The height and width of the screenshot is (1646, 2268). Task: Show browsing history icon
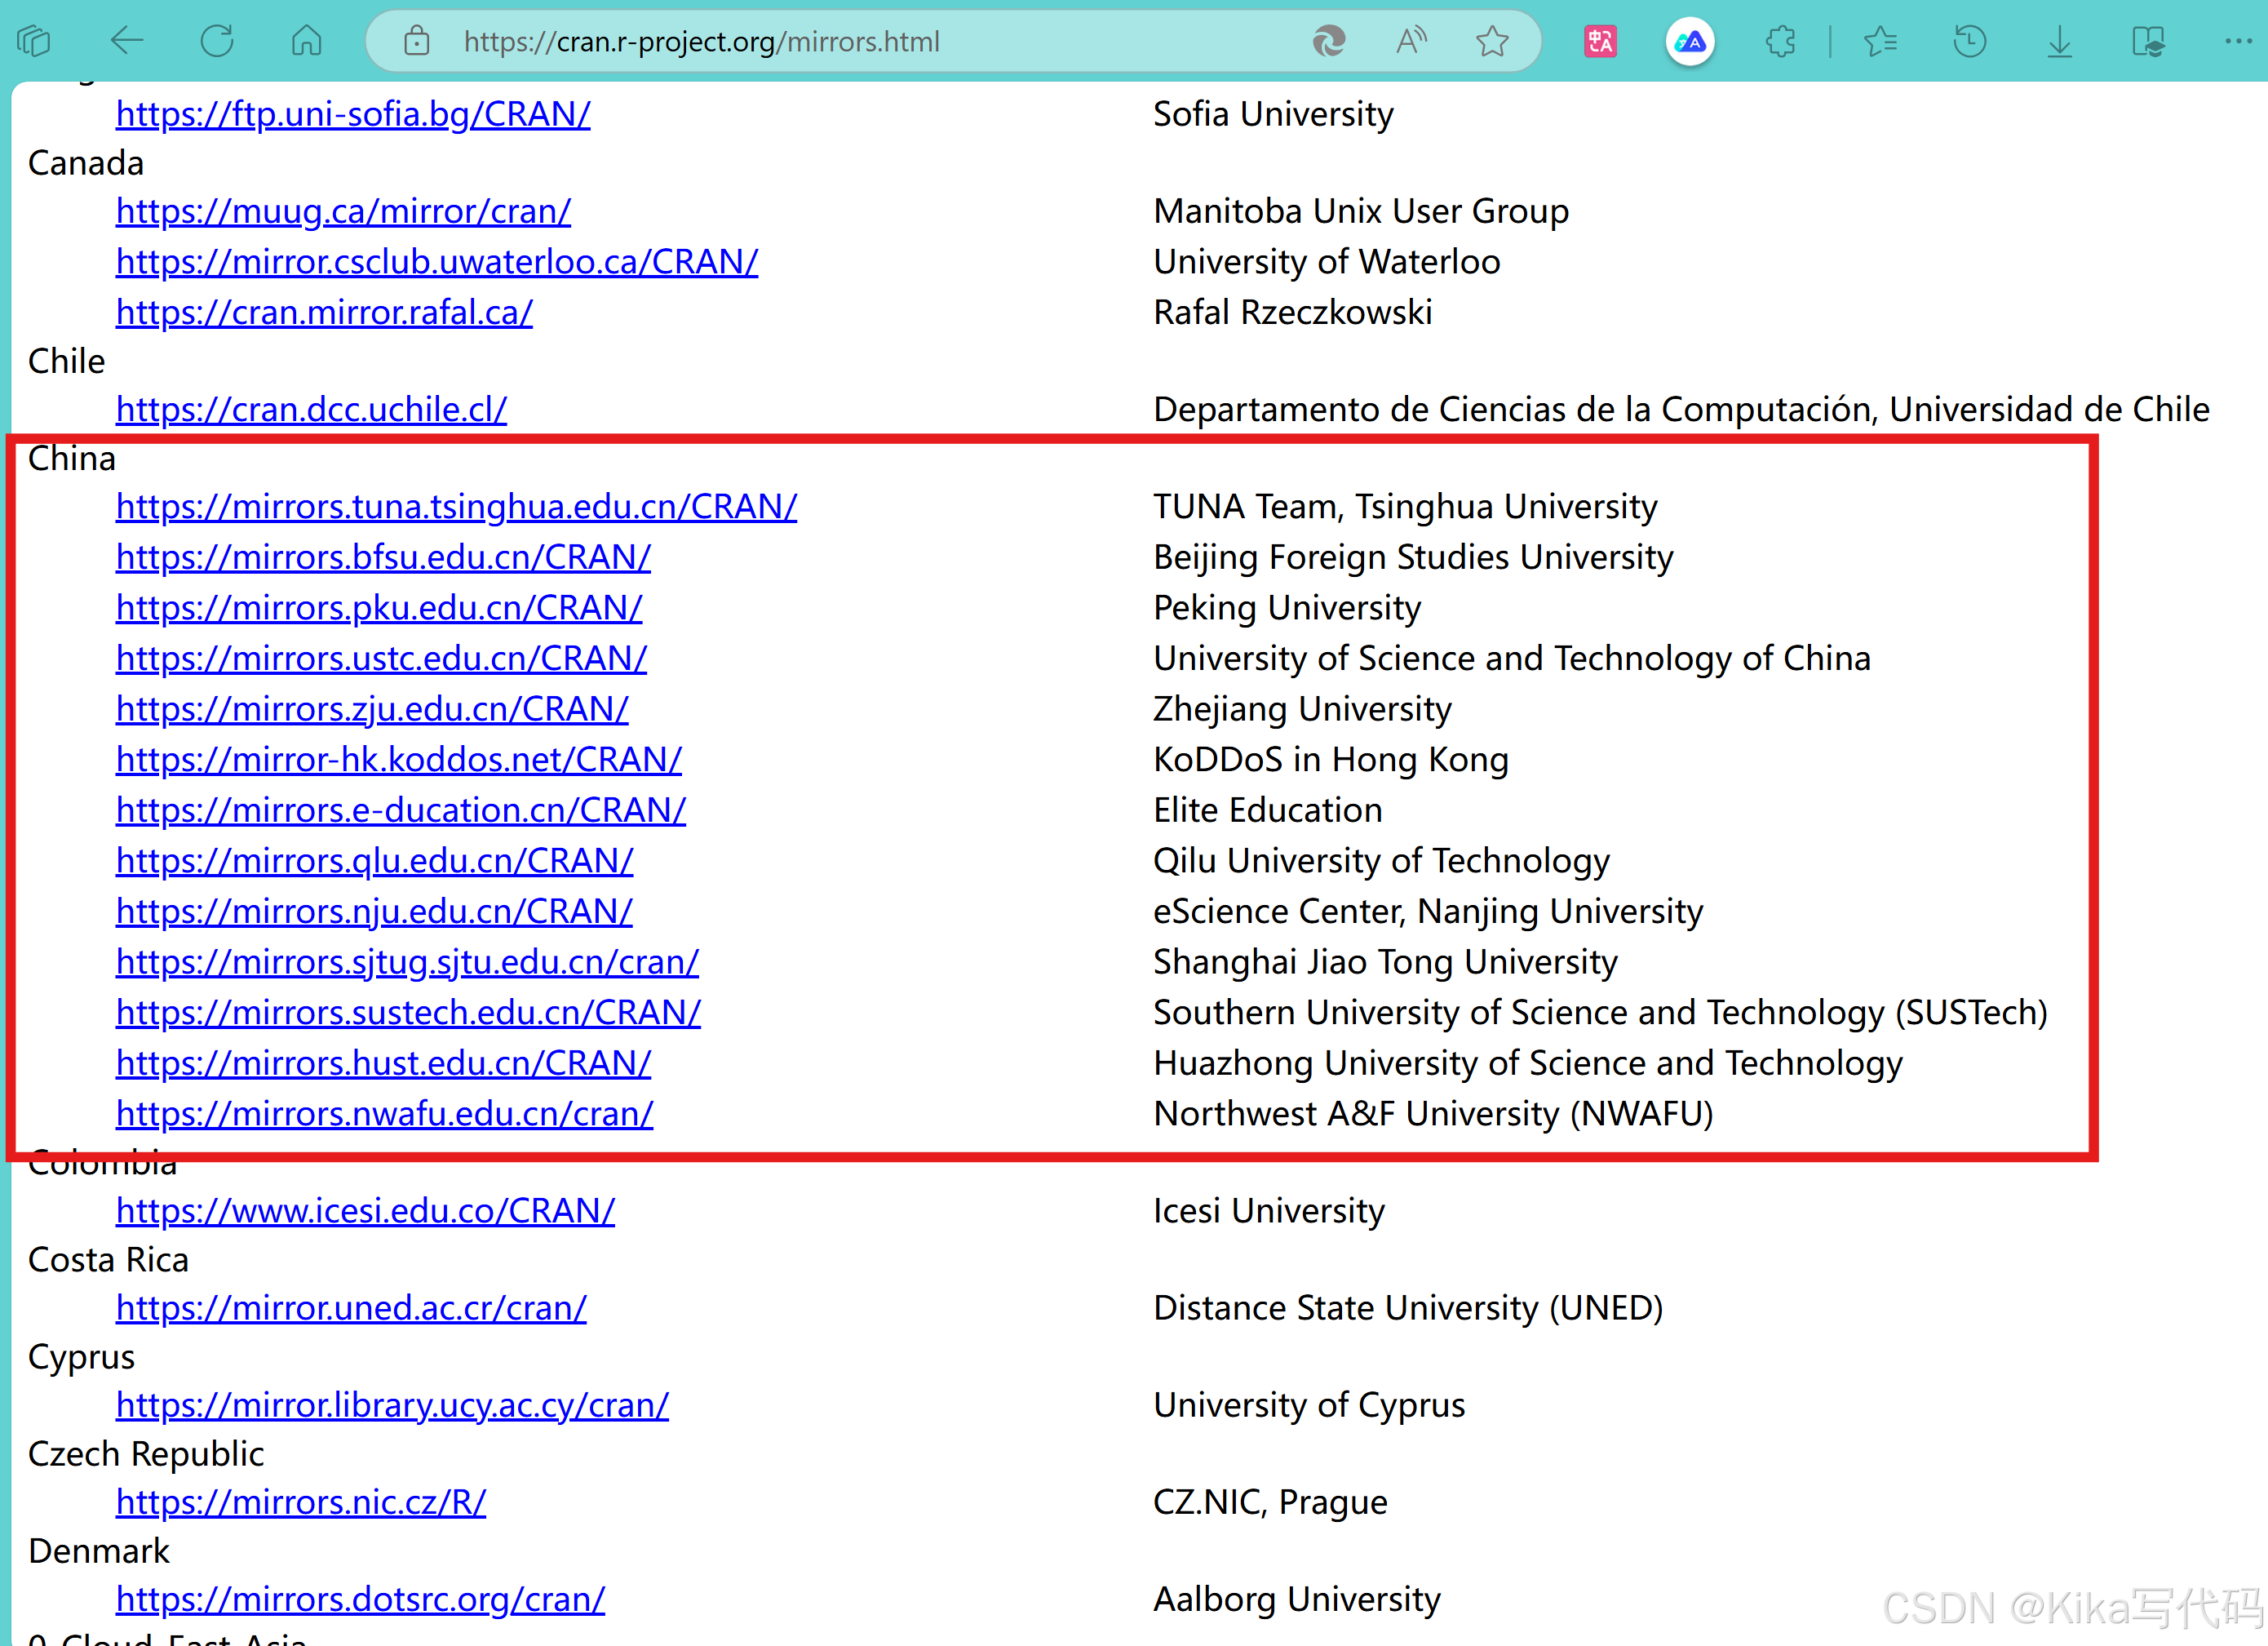(1969, 41)
